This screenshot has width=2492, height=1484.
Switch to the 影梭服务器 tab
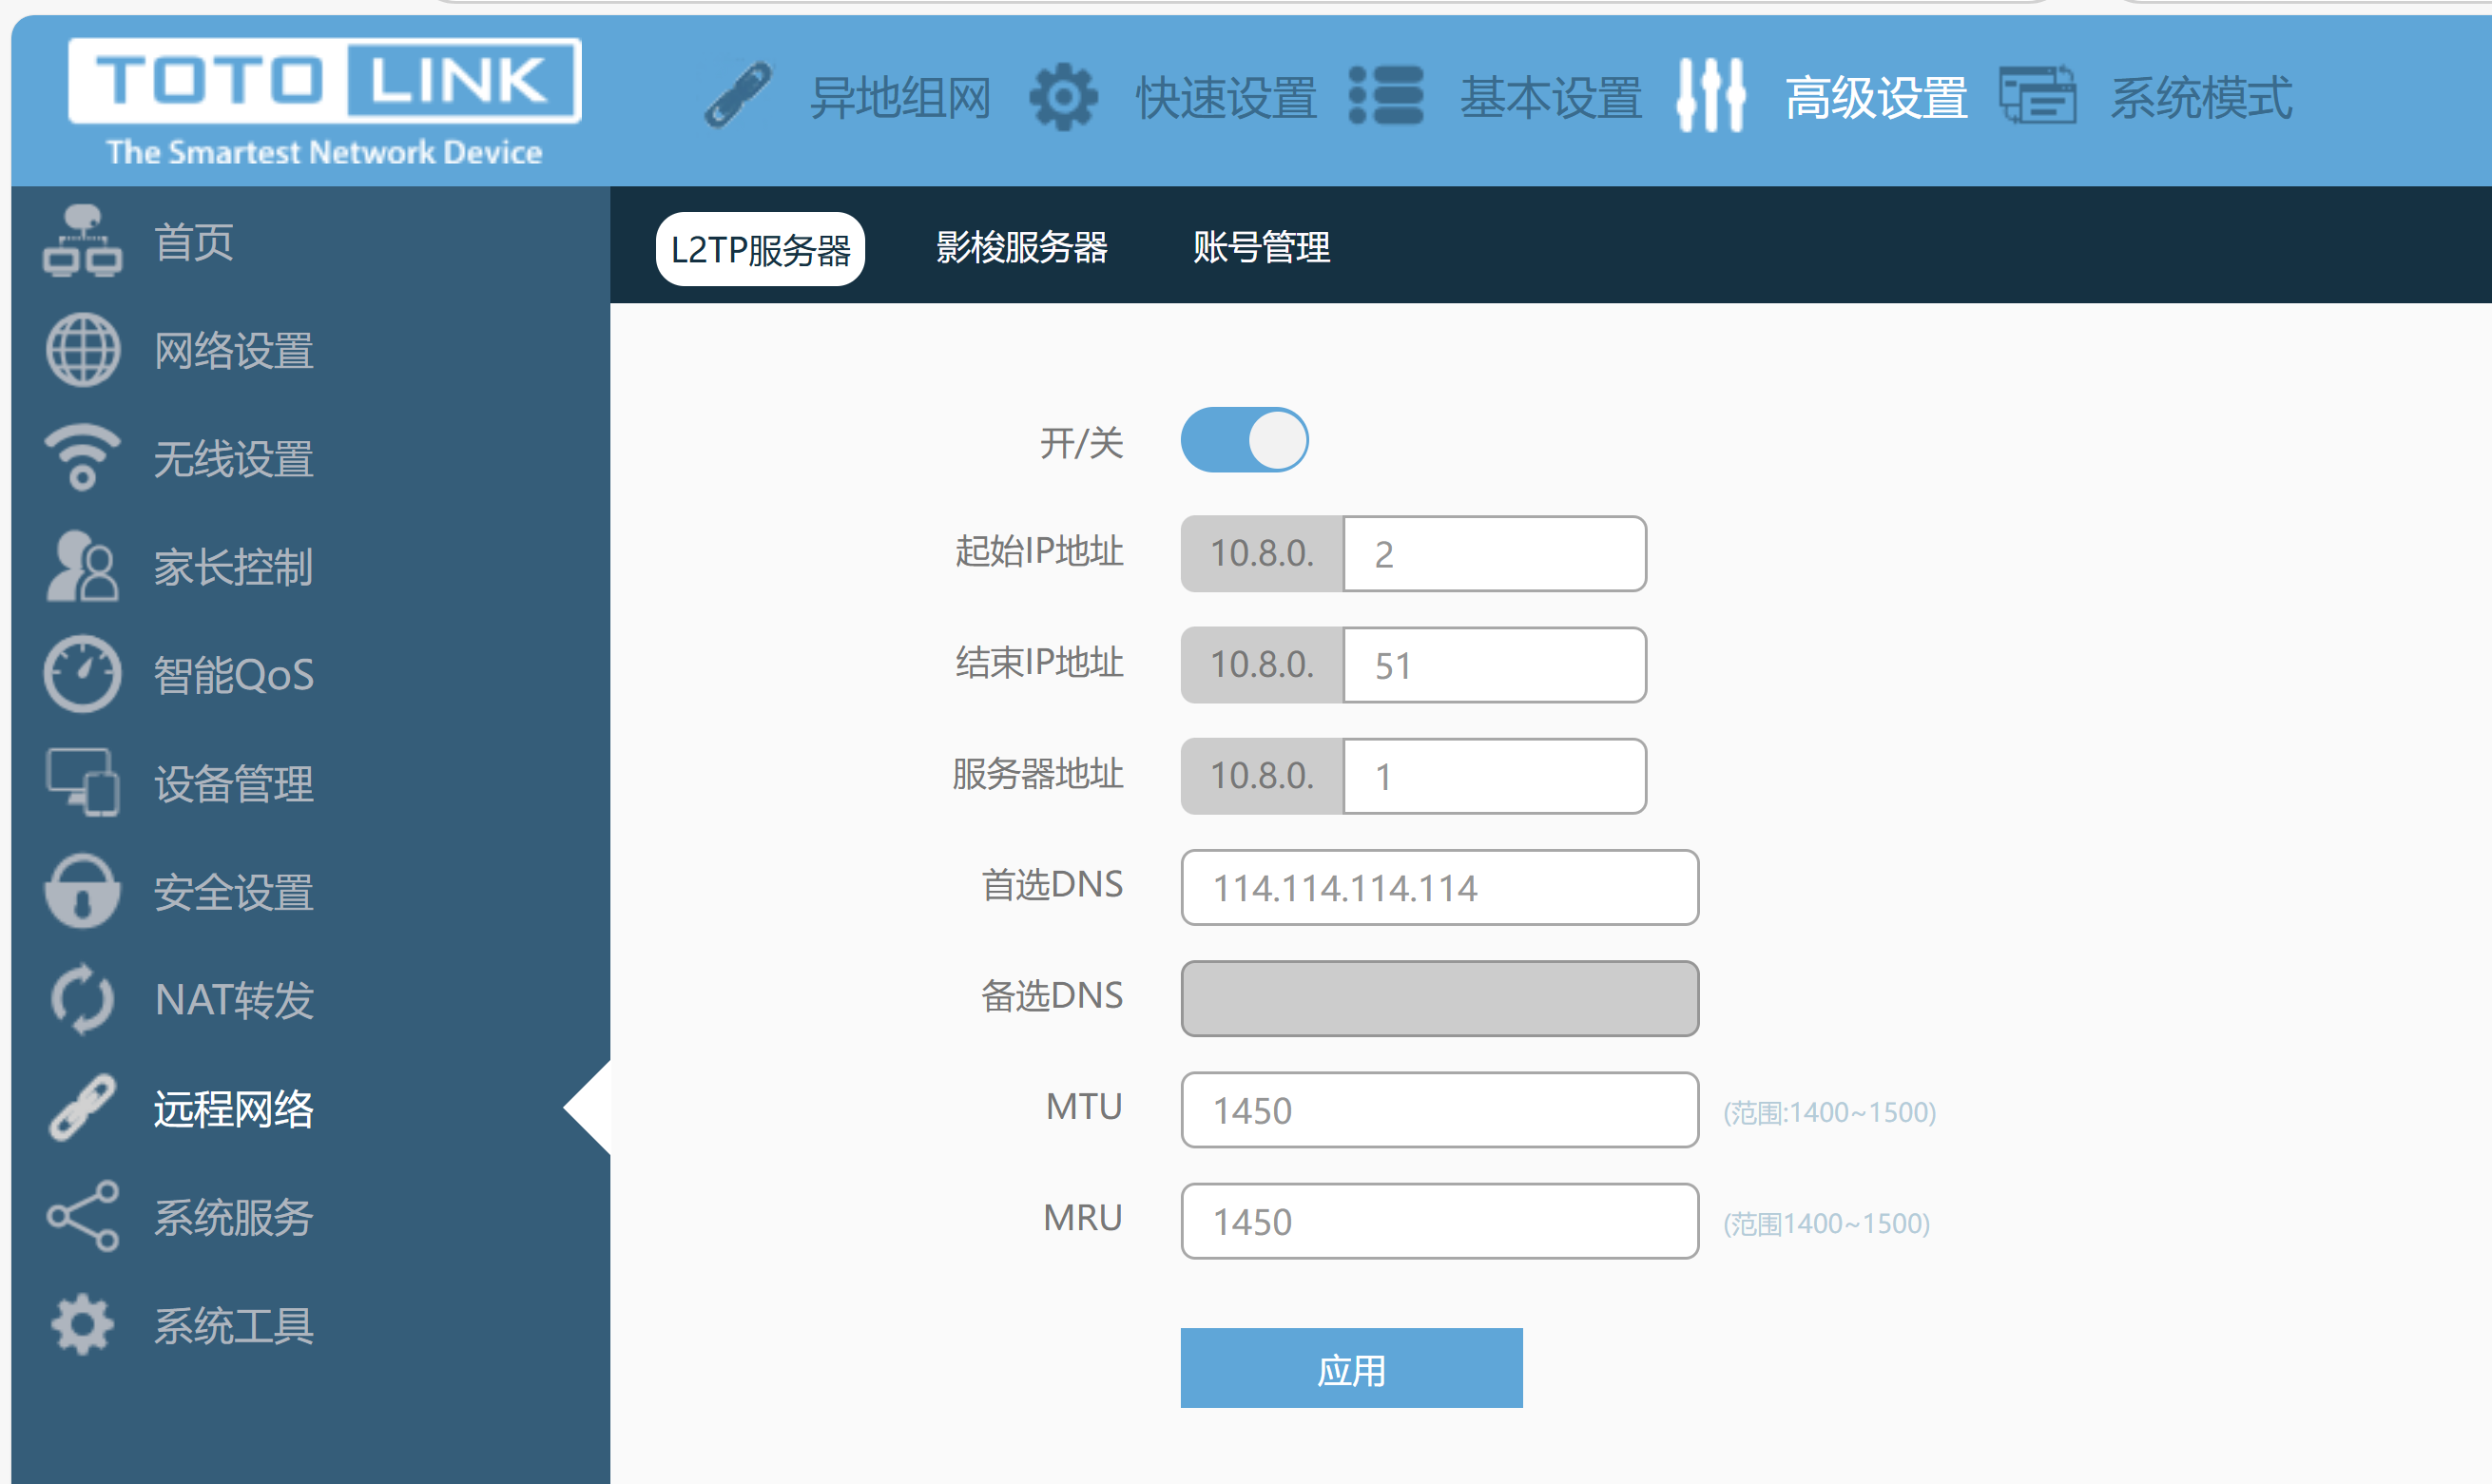1021,247
